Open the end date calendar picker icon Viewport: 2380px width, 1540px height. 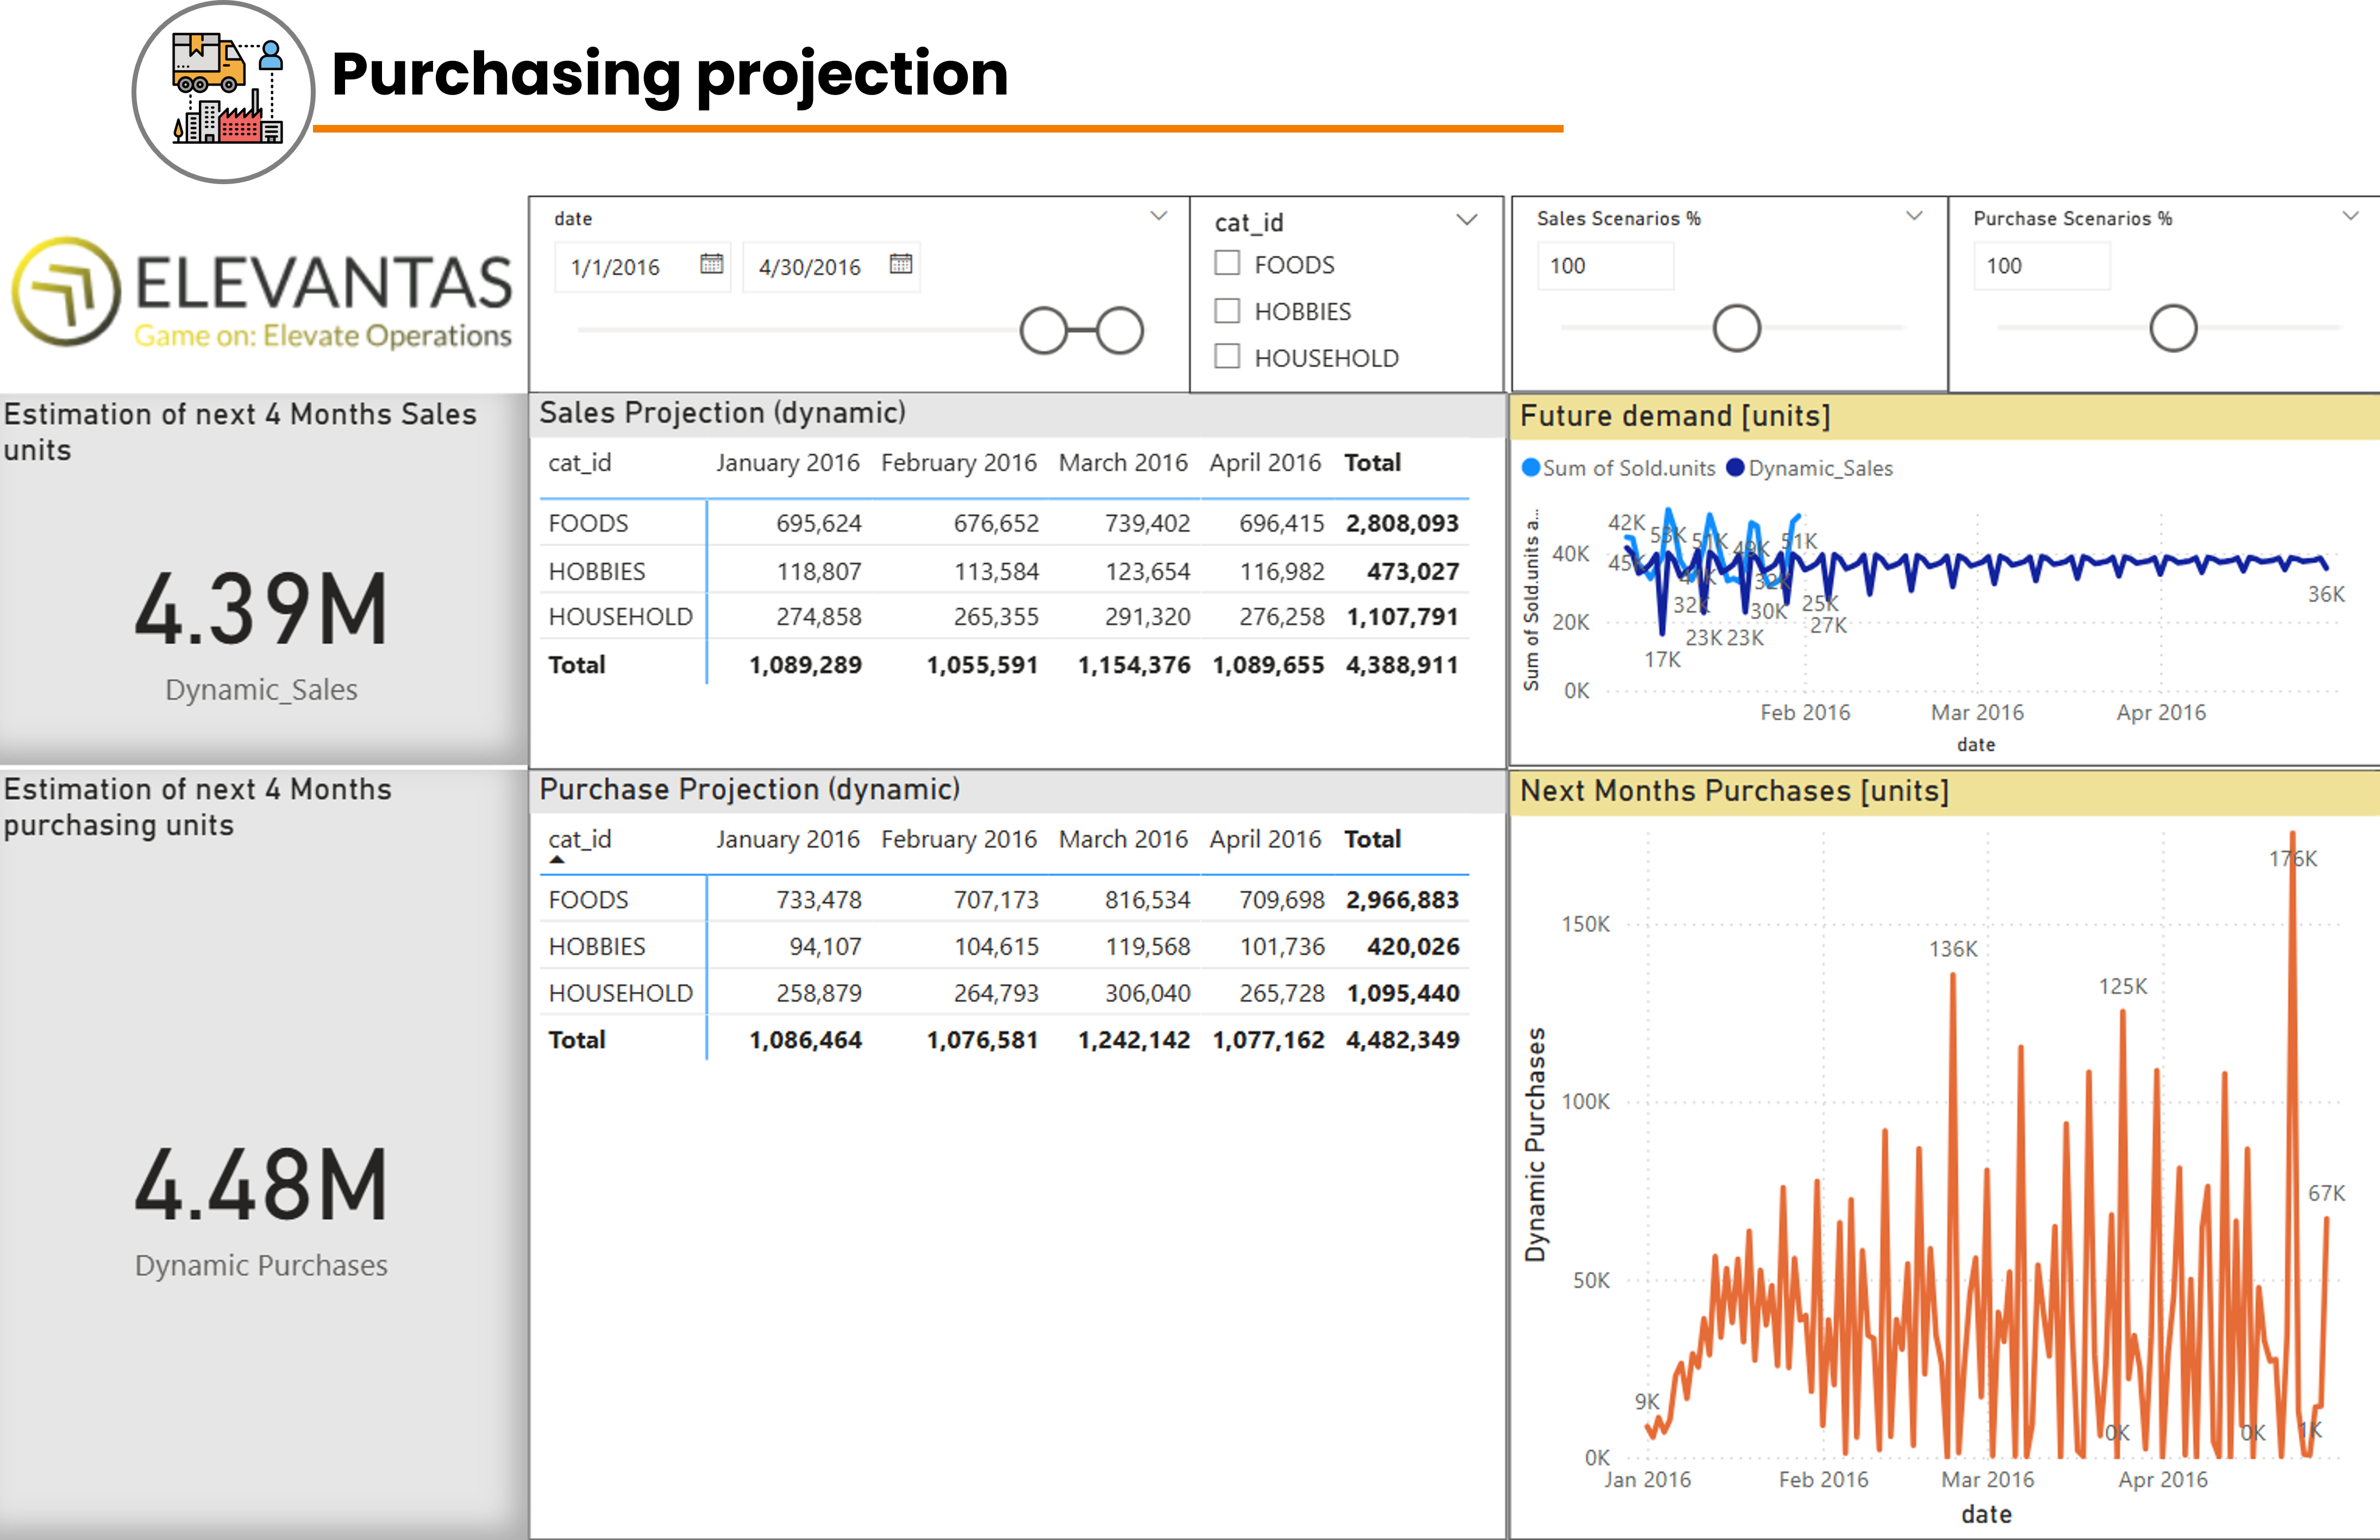pyautogui.click(x=900, y=264)
